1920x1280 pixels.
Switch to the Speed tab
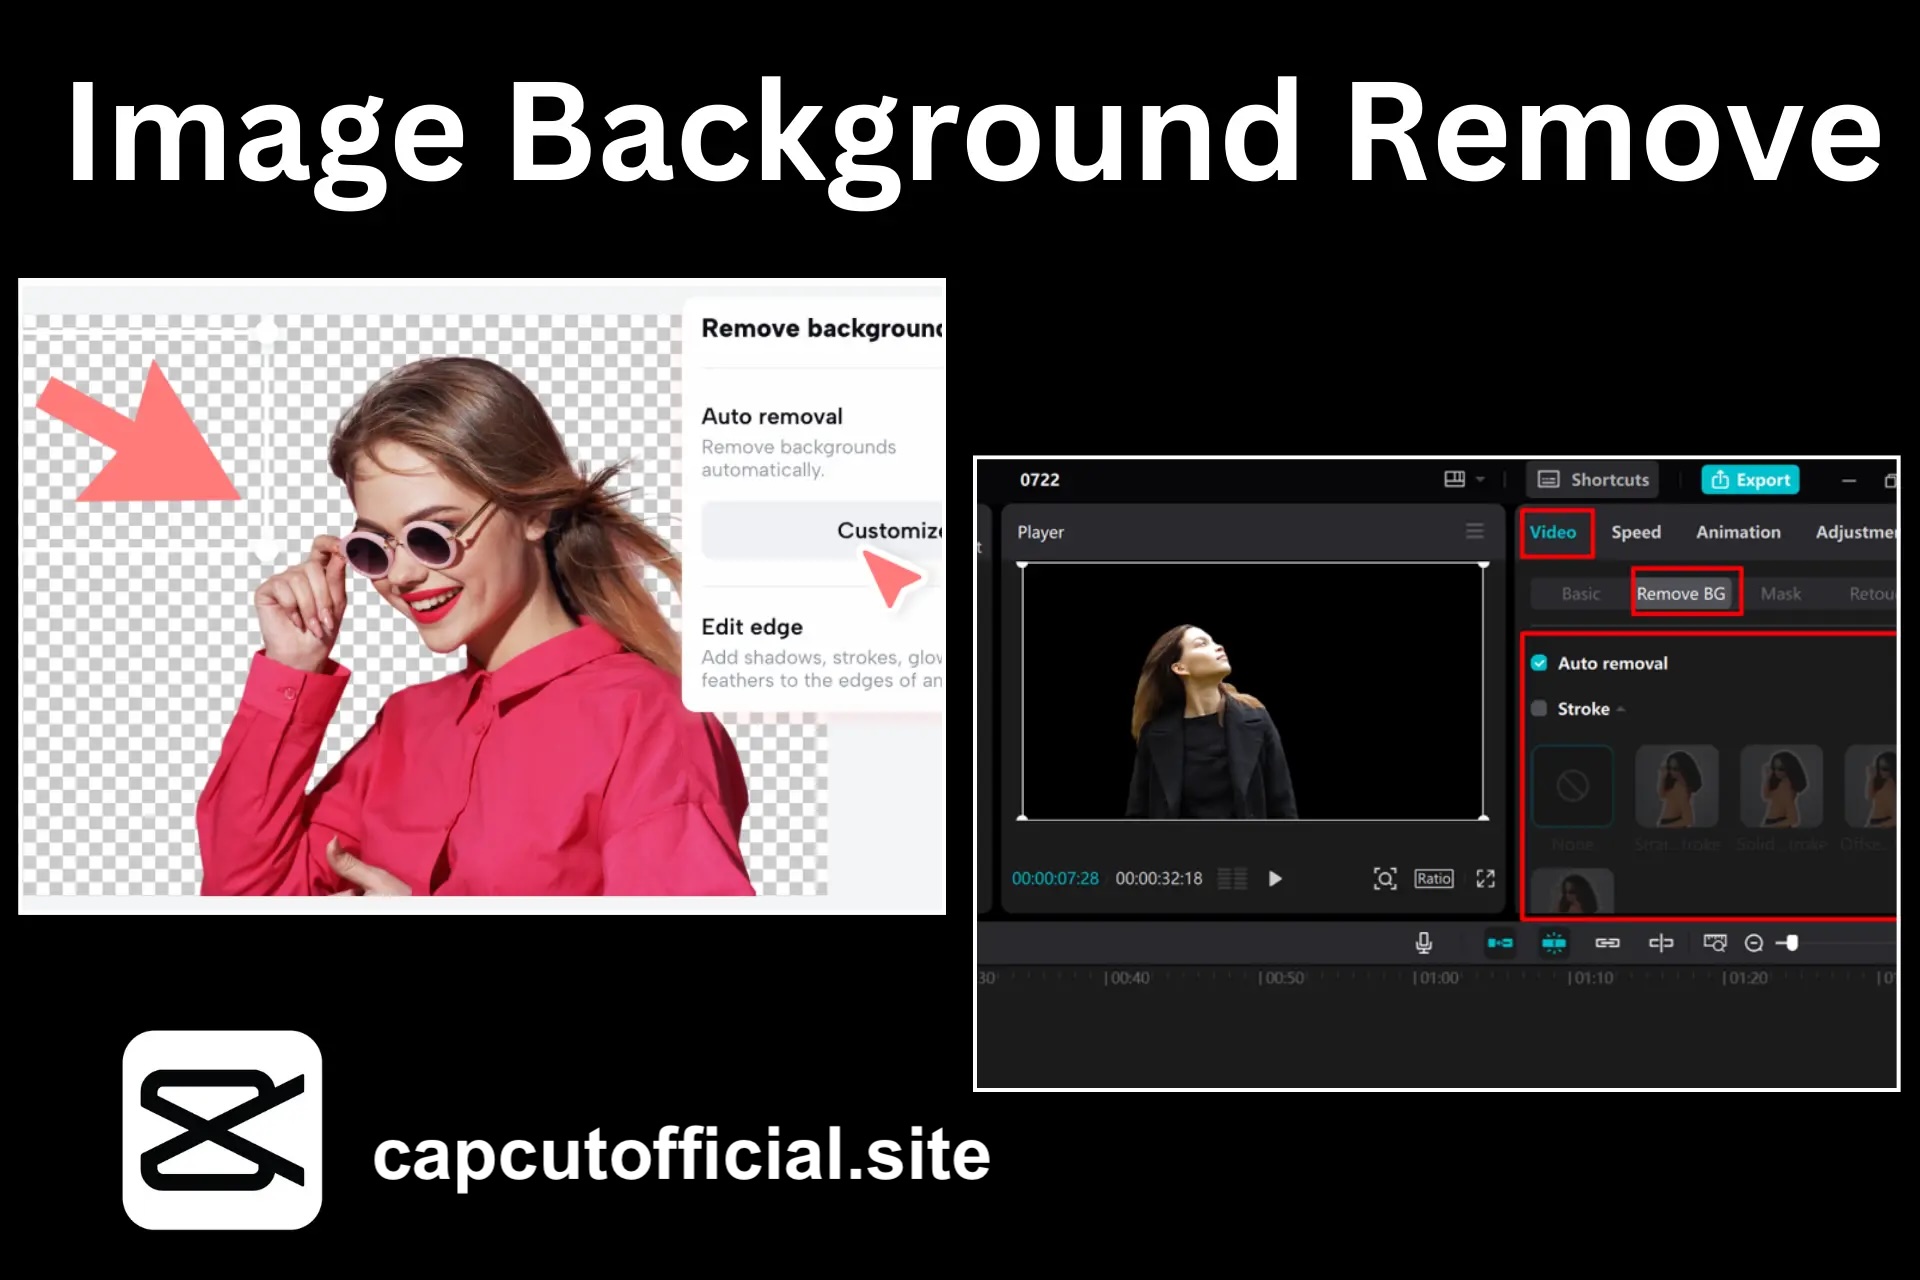(x=1636, y=532)
